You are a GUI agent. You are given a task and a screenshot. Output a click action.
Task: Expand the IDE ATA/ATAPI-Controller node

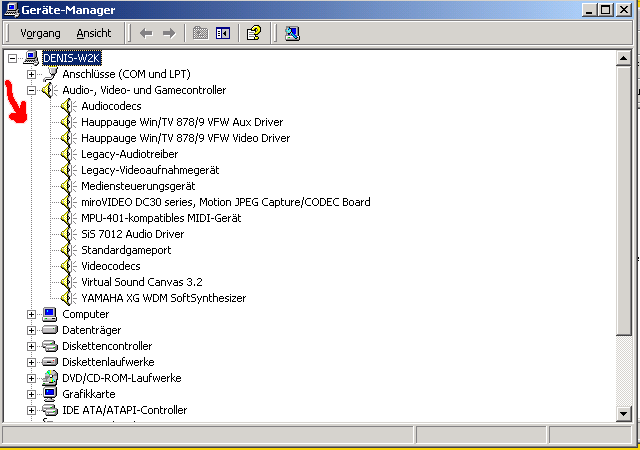point(31,410)
